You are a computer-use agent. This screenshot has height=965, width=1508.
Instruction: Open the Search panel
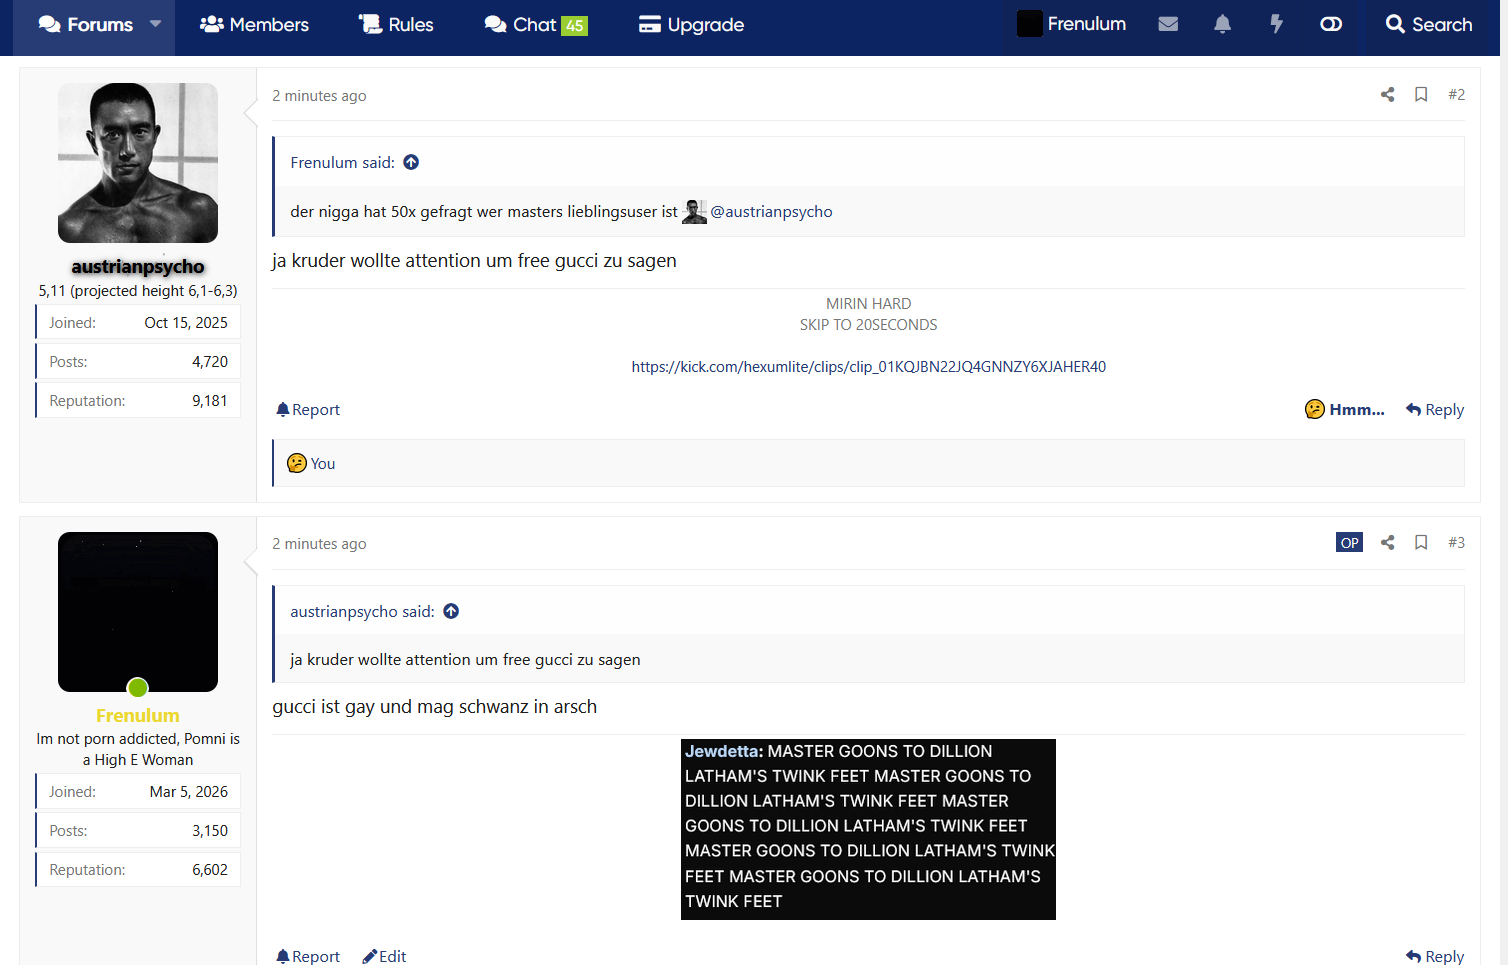(1429, 24)
